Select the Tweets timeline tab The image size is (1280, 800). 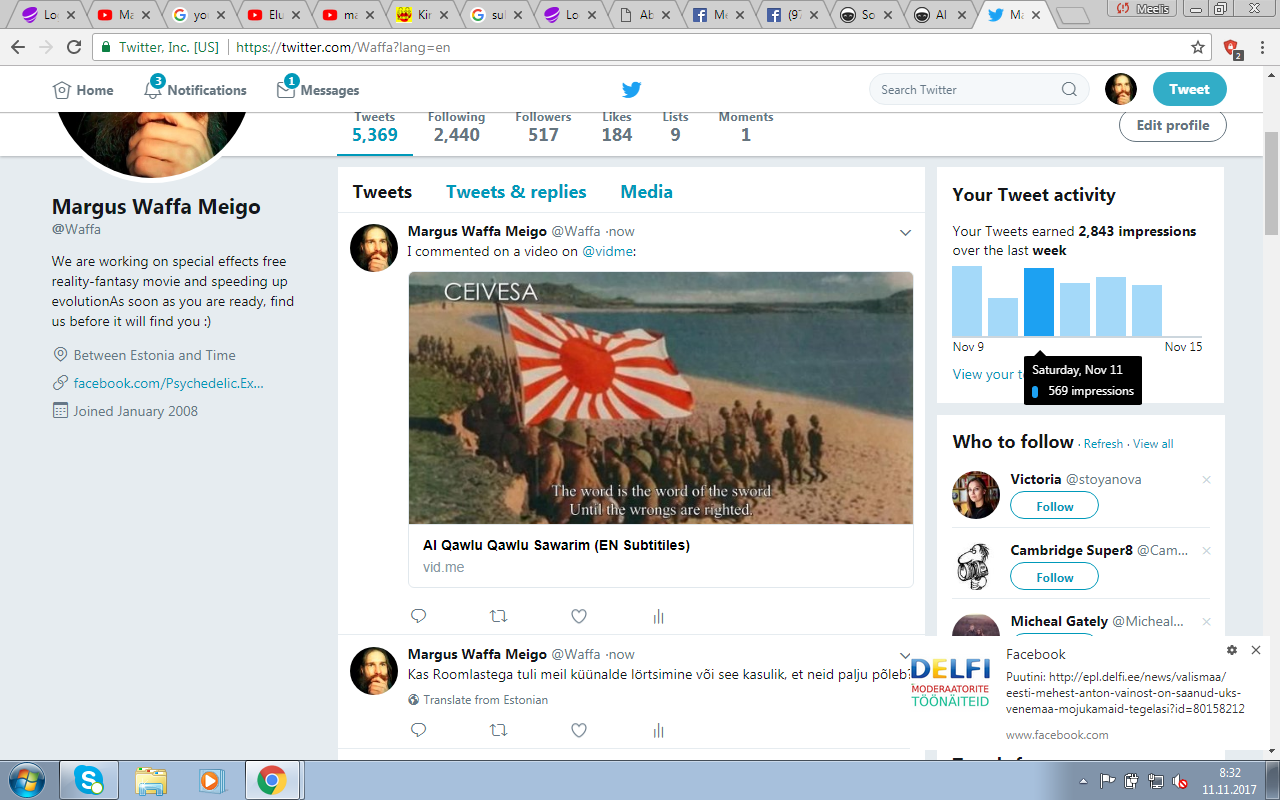tap(382, 192)
